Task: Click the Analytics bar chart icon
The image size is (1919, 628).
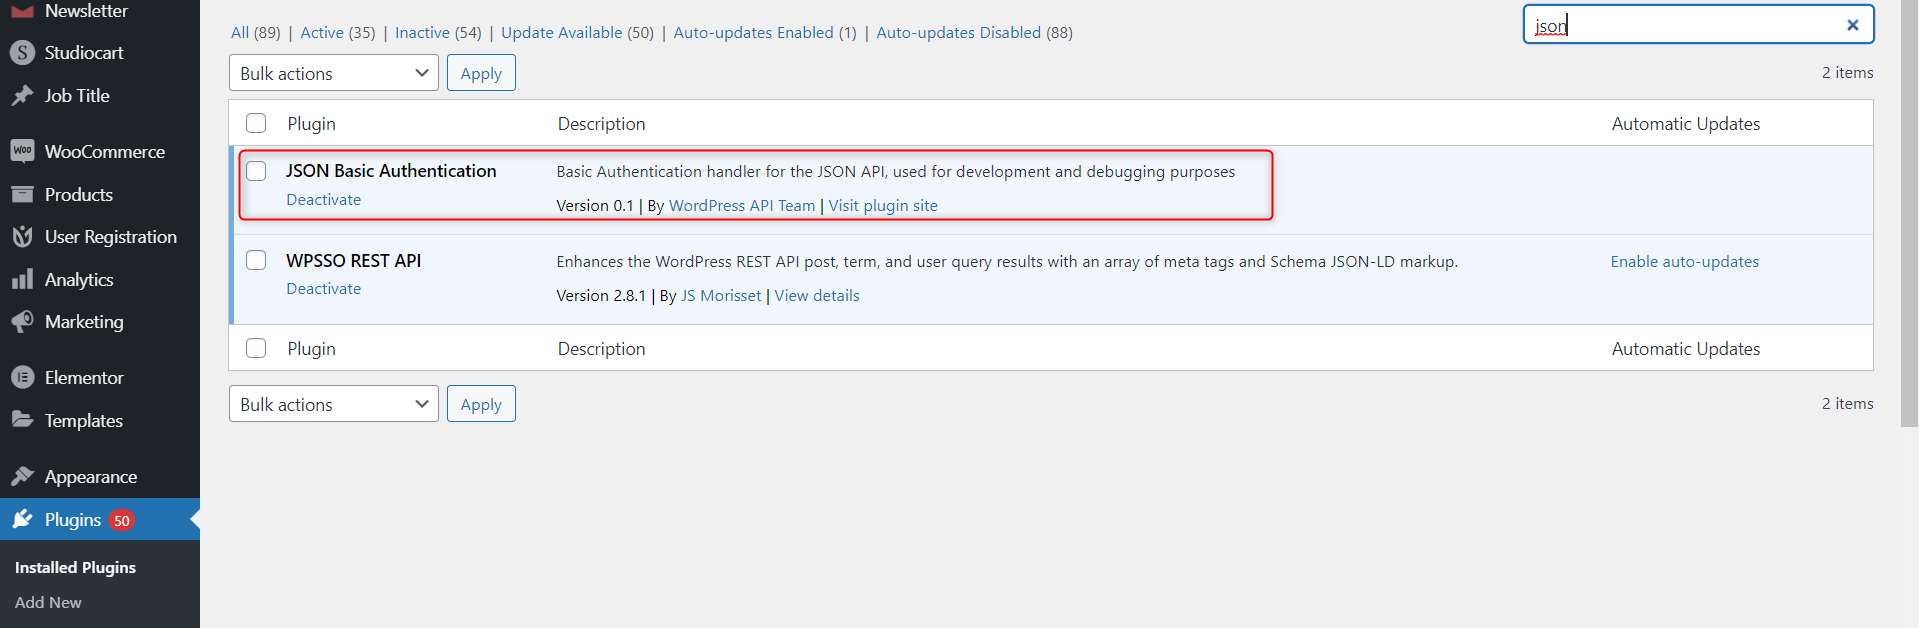Action: pyautogui.click(x=22, y=279)
